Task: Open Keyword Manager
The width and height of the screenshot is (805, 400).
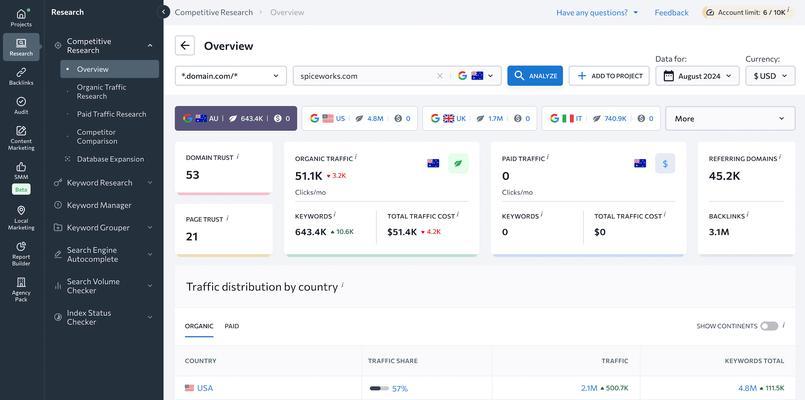Action: coord(99,205)
